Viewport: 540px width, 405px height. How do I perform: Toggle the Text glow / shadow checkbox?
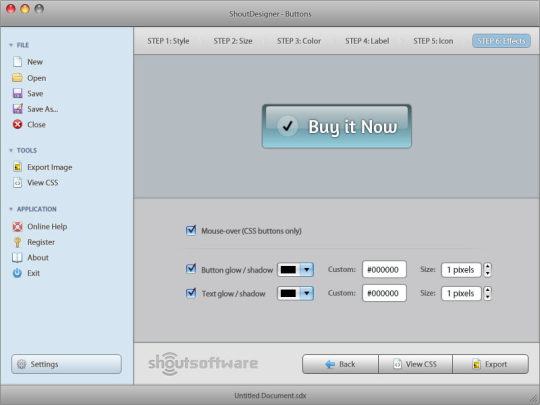(x=191, y=293)
